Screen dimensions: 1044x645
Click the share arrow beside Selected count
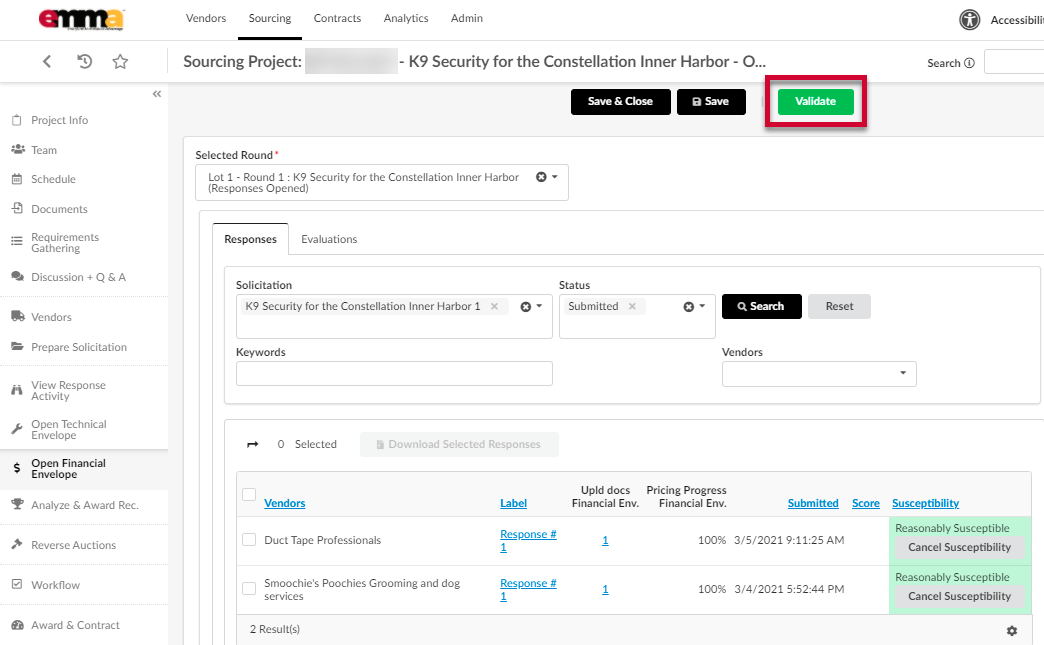point(252,445)
